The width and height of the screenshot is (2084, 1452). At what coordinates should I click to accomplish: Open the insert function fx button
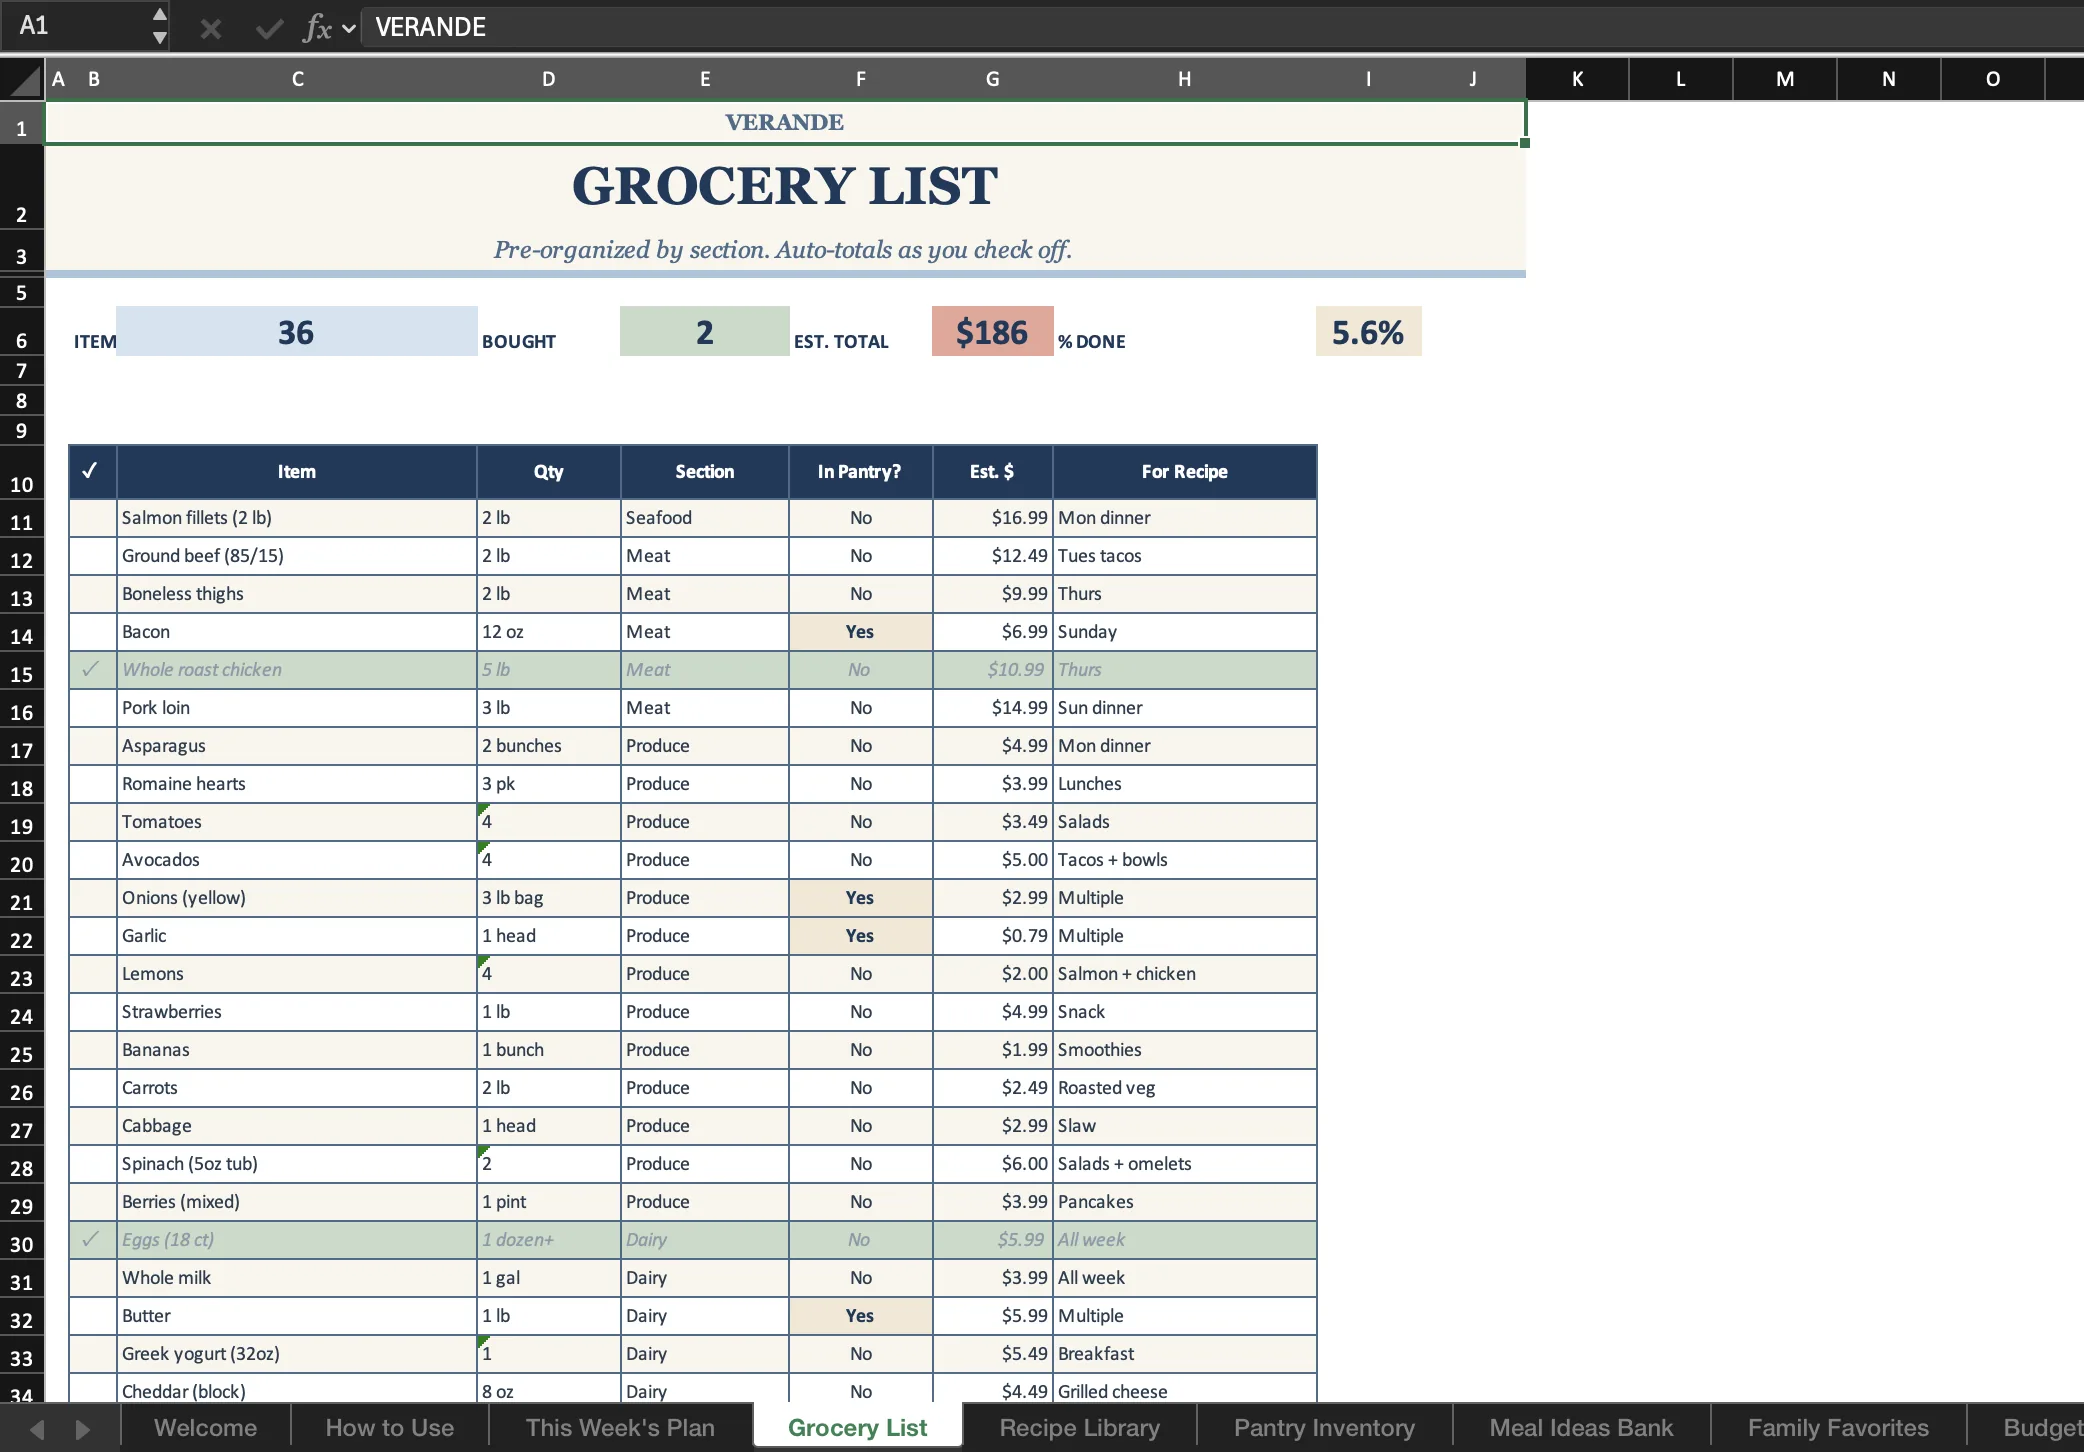317,28
